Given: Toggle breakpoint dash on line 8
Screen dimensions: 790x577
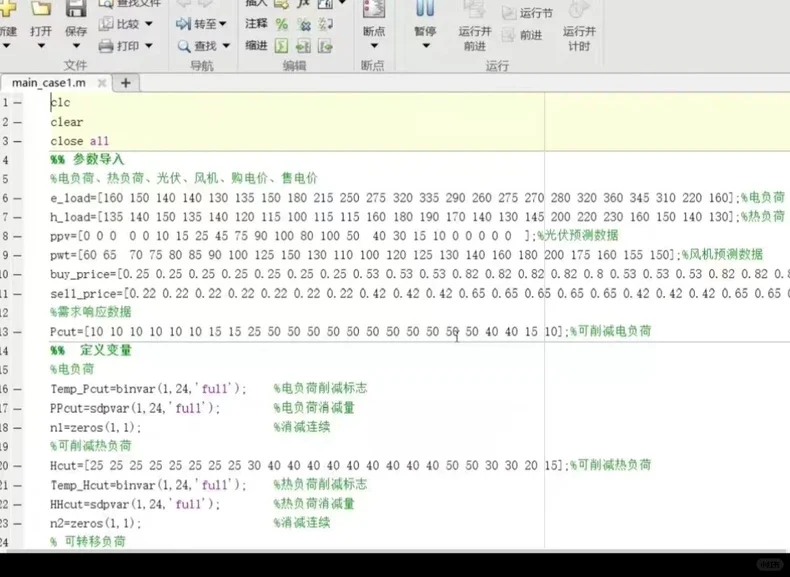Looking at the screenshot, I should pyautogui.click(x=18, y=236).
